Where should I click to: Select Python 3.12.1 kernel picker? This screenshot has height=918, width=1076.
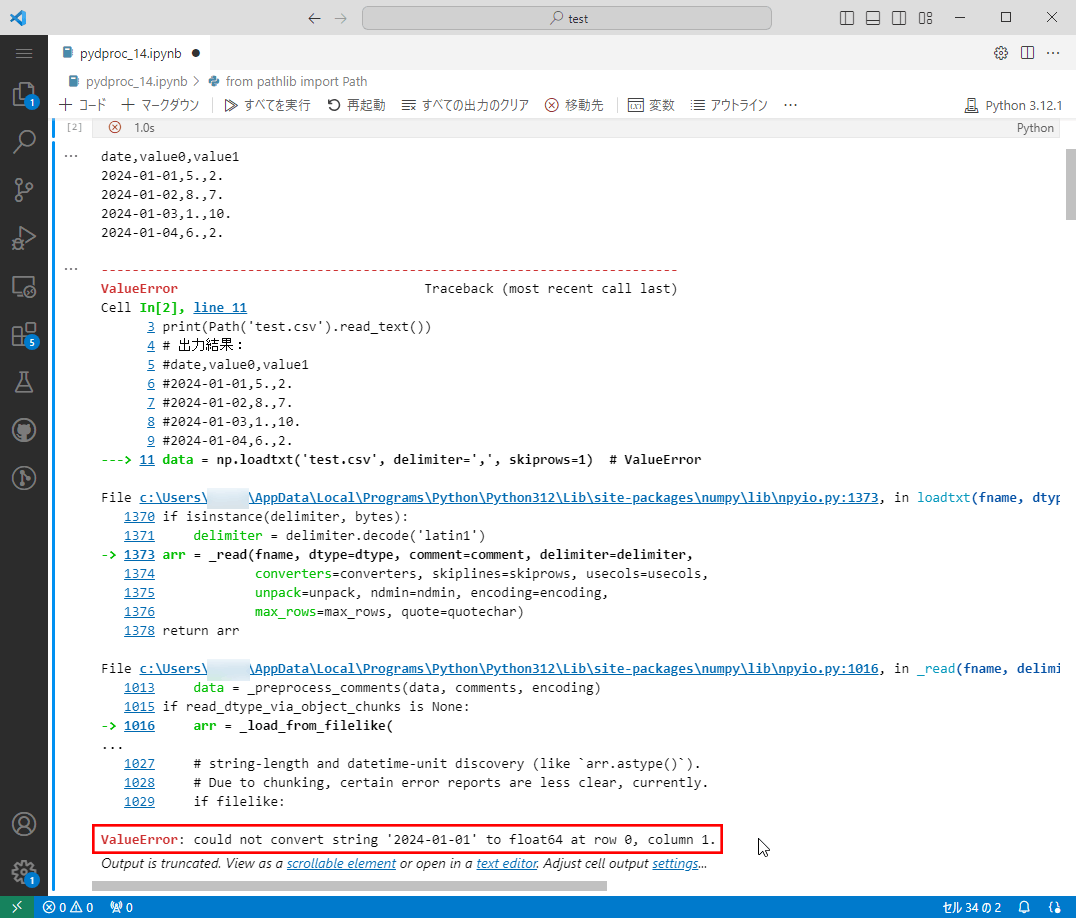coord(1012,105)
